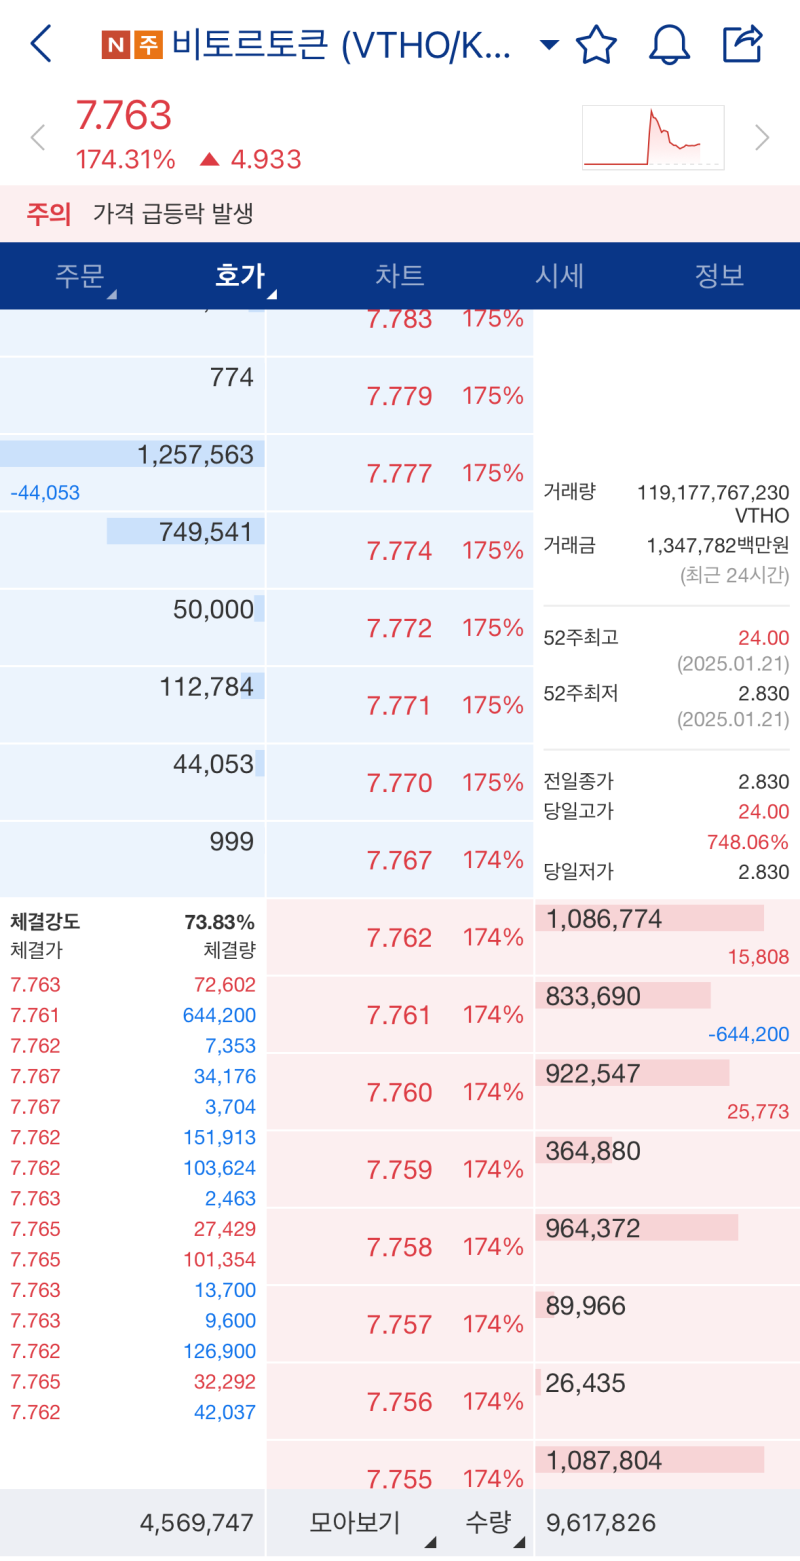Expand the 비토르토큰 title dropdown
800x1561 pixels.
point(548,44)
